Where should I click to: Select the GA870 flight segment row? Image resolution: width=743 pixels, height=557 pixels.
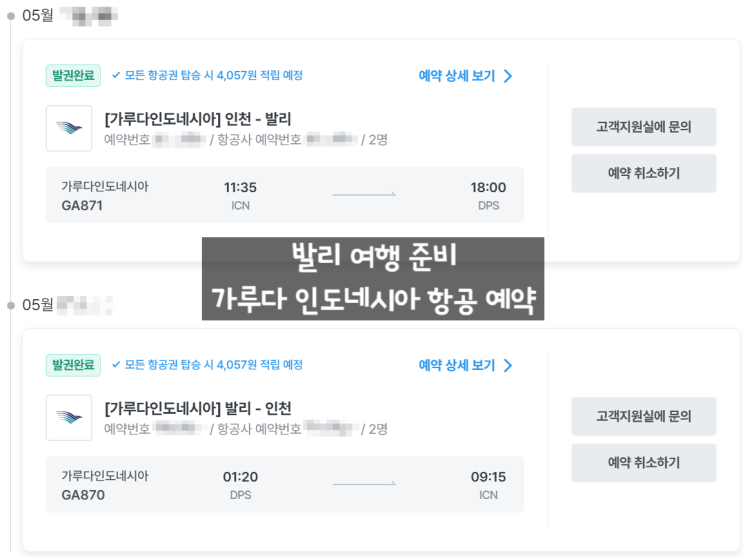coord(285,485)
